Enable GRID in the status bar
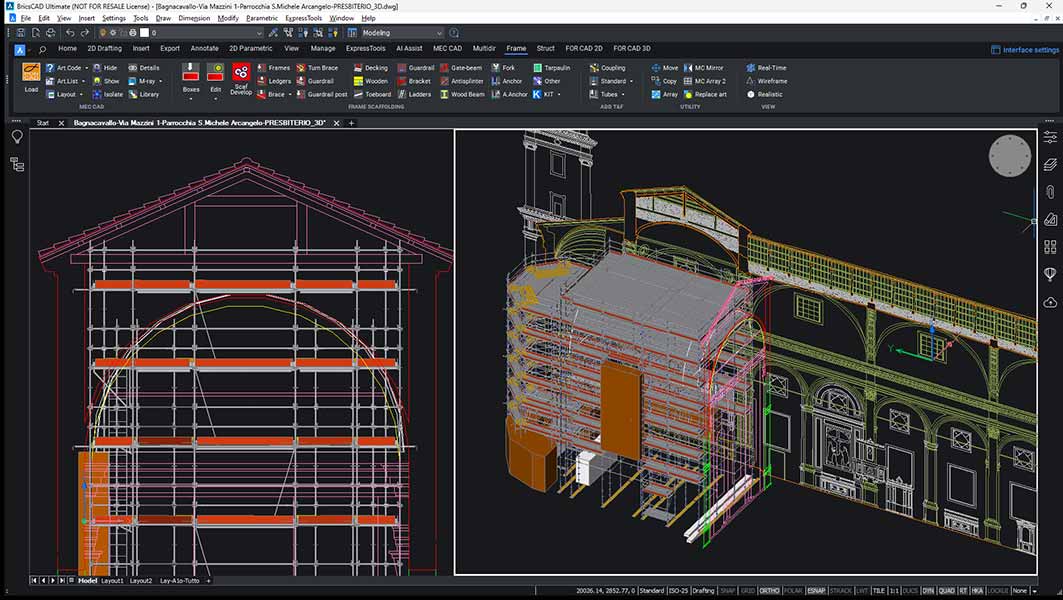Viewport: 1063px width, 600px height. click(747, 590)
